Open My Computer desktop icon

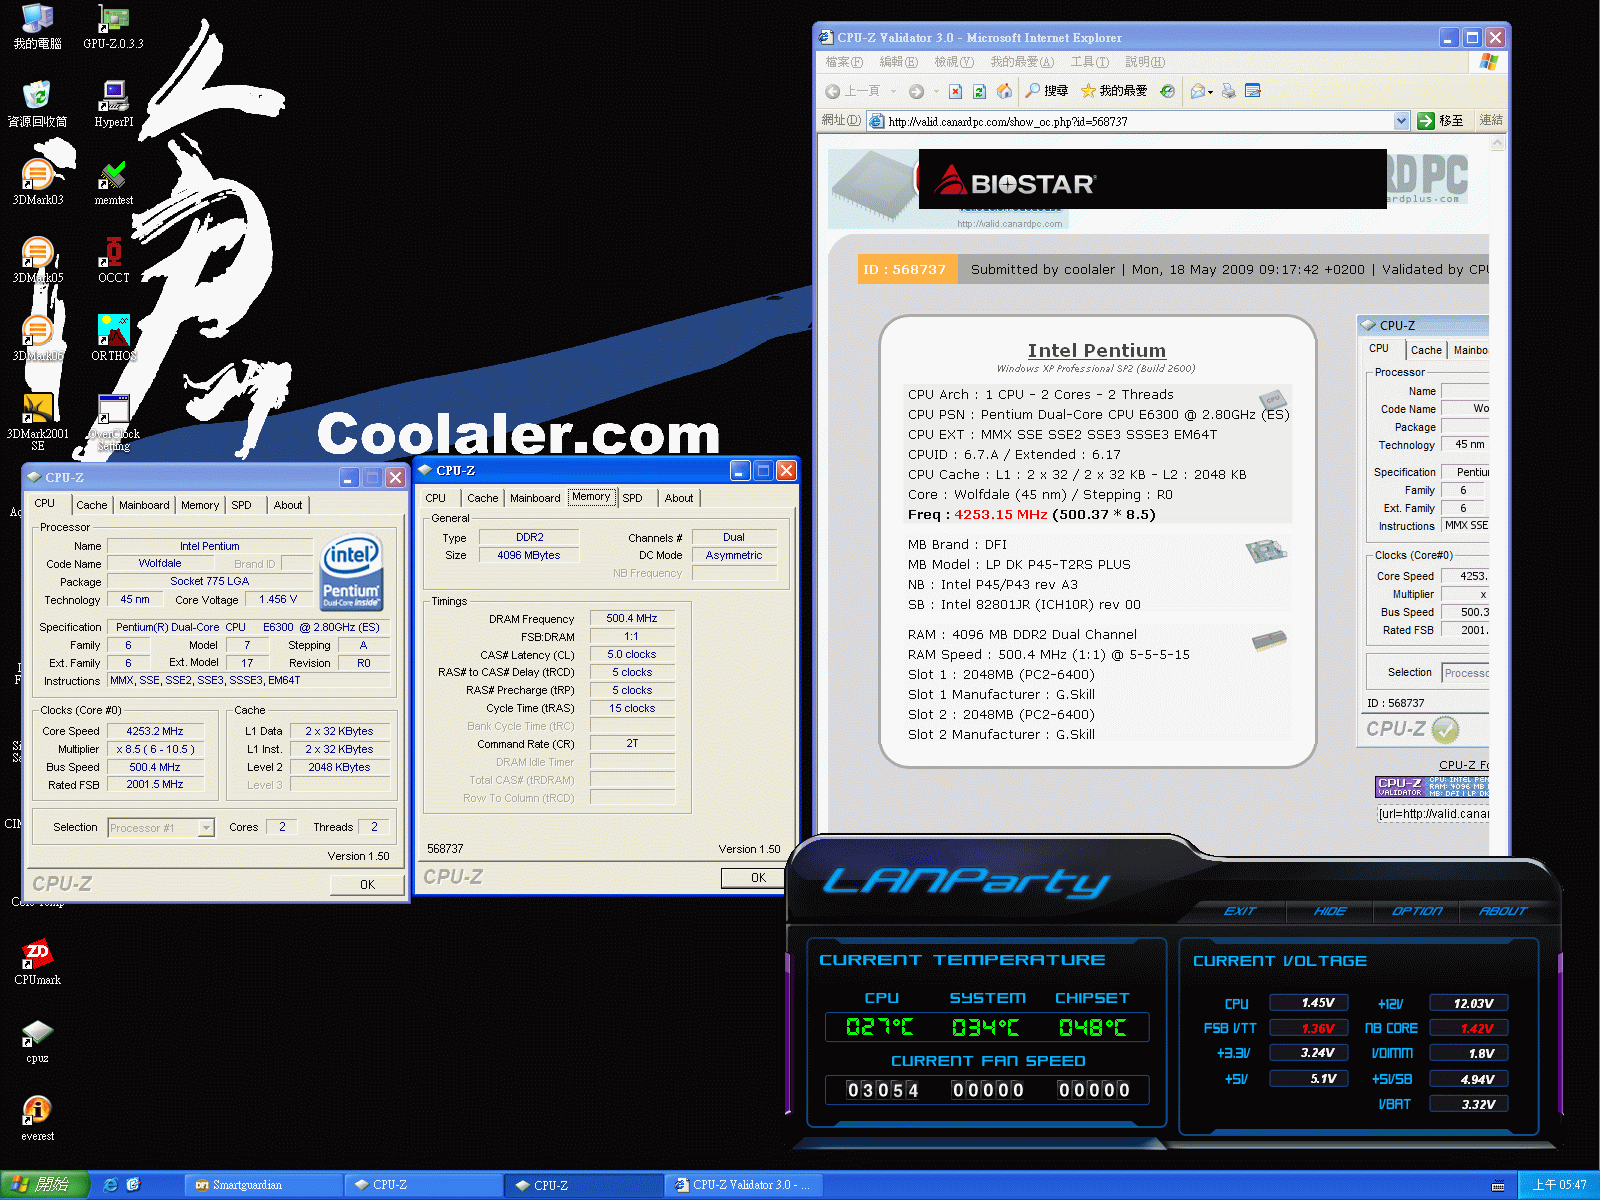[x=38, y=27]
